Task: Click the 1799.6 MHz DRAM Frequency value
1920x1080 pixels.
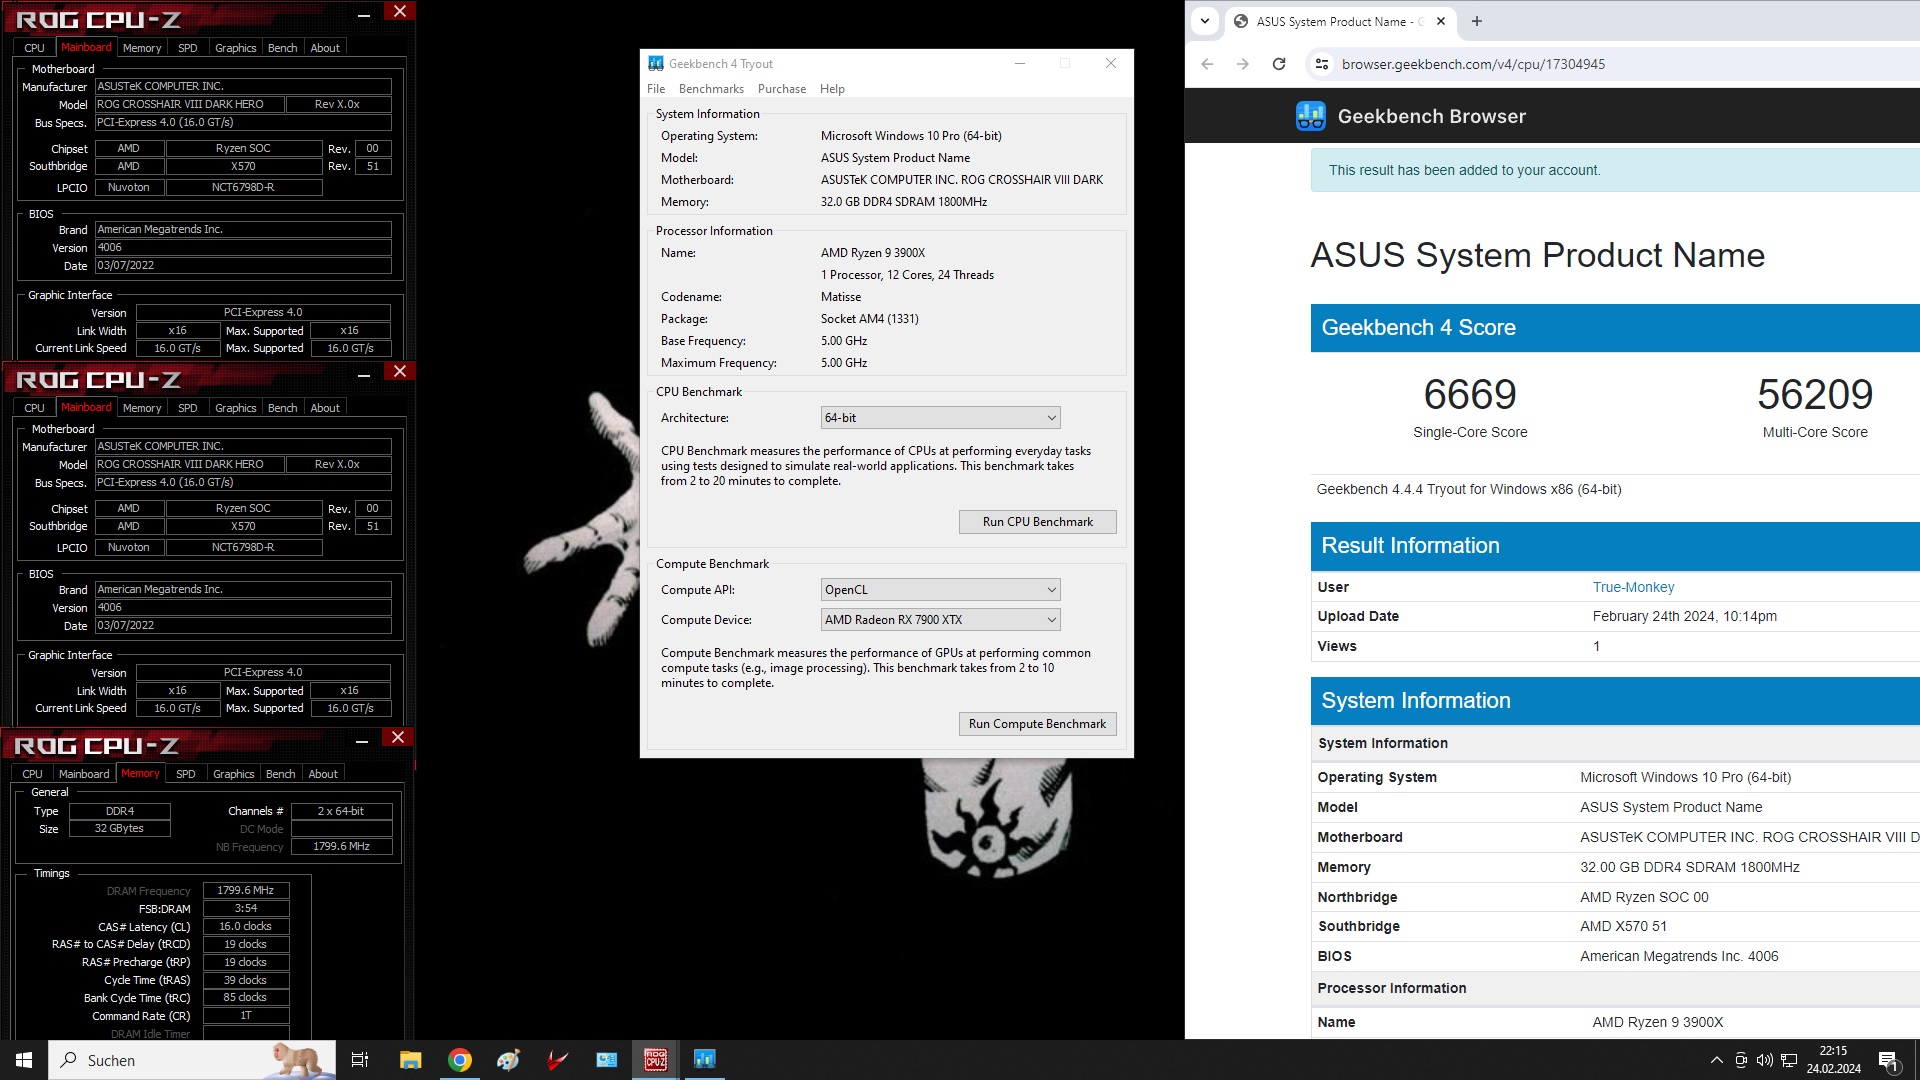Action: click(246, 890)
